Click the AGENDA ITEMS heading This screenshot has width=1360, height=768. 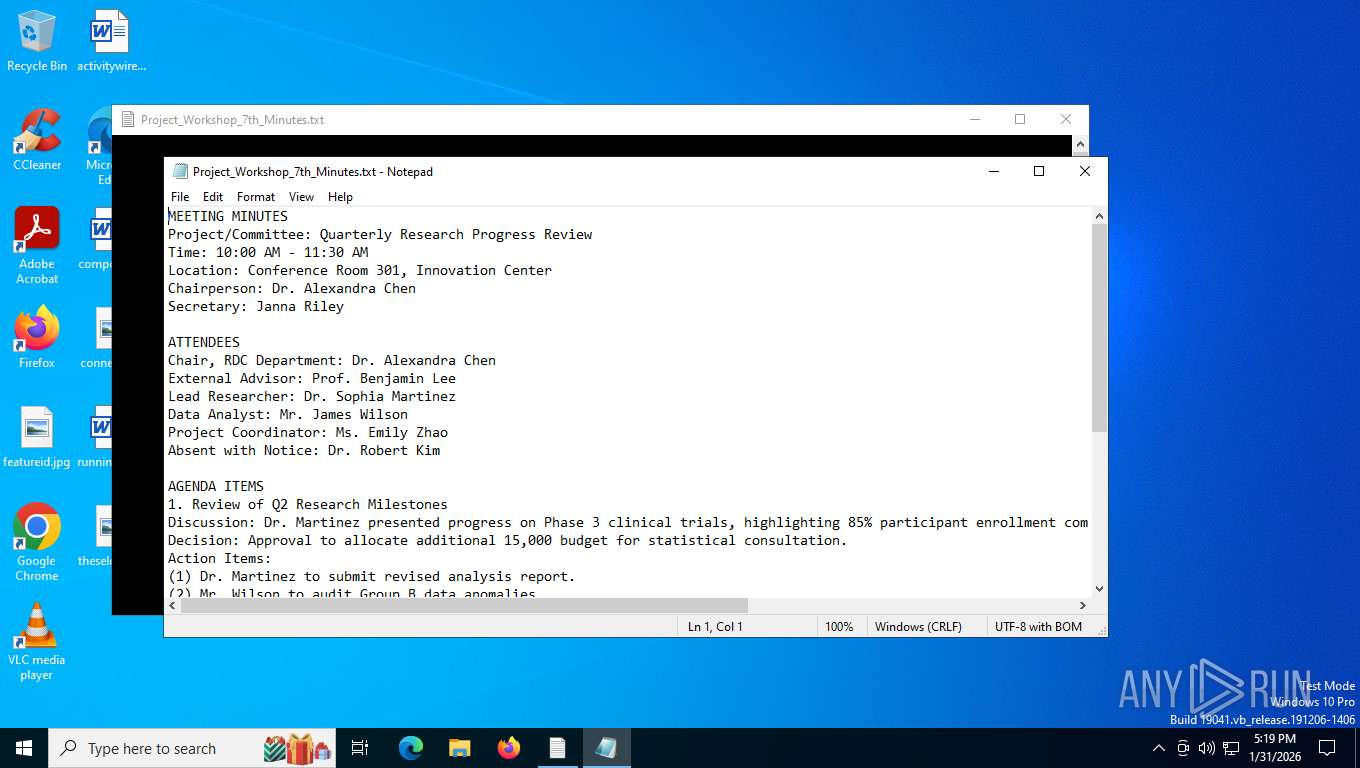tap(216, 486)
